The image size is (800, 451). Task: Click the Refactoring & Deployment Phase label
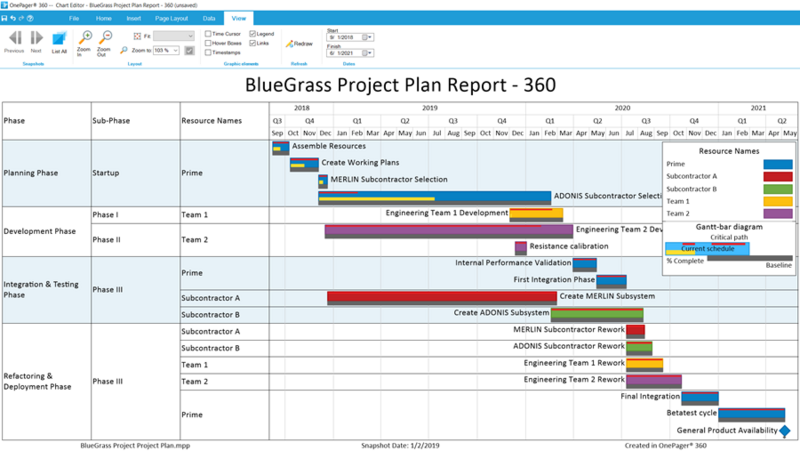pos(37,381)
